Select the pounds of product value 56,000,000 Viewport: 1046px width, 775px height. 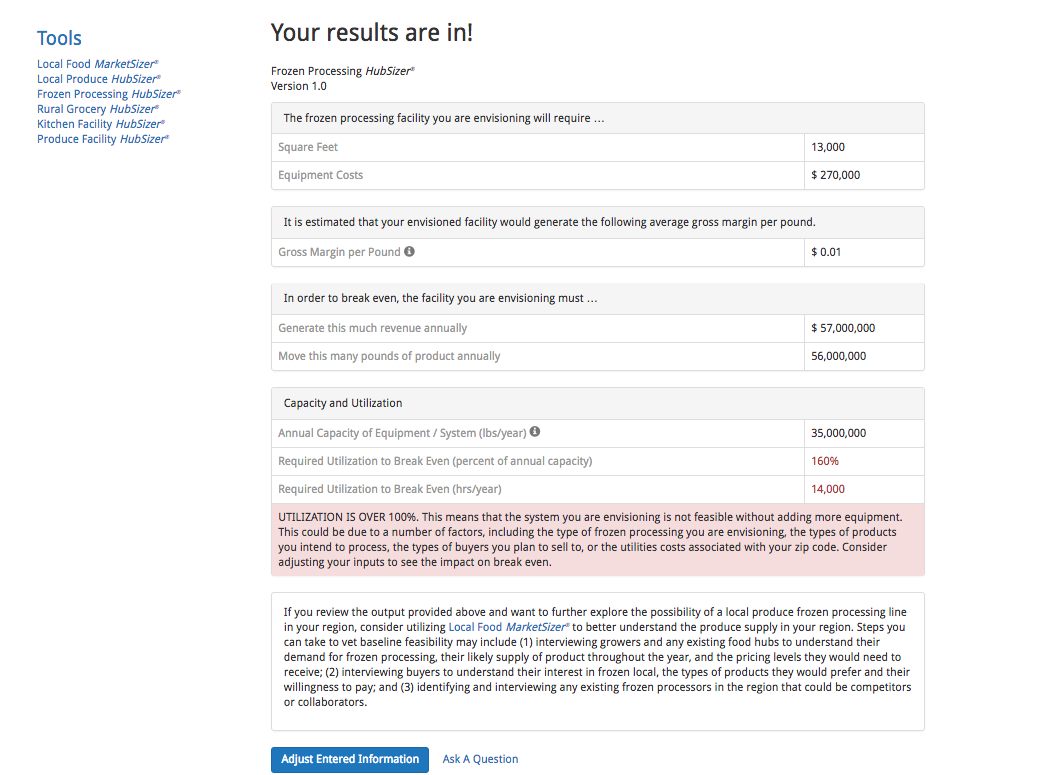click(x=839, y=356)
